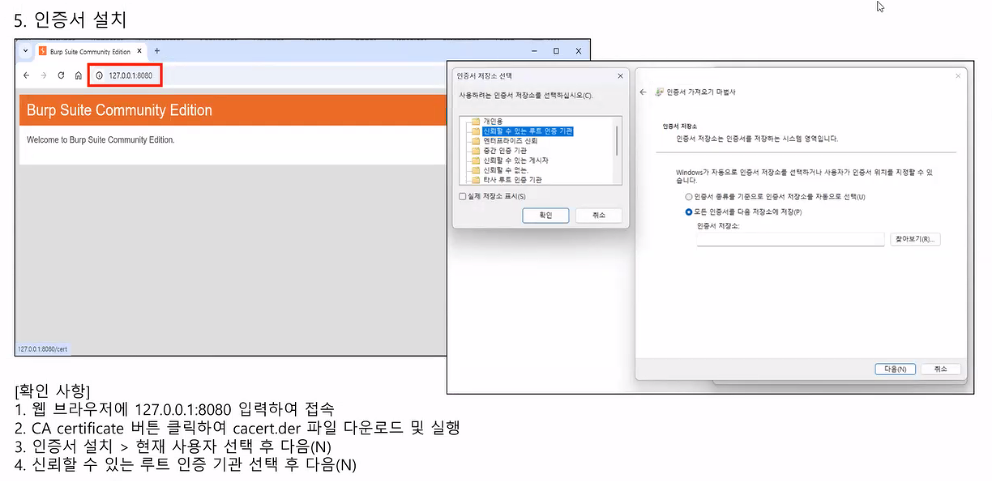
Task: Click the folder icon beside 신뢰할 수 있는 루트 인증 기관
Action: point(476,131)
